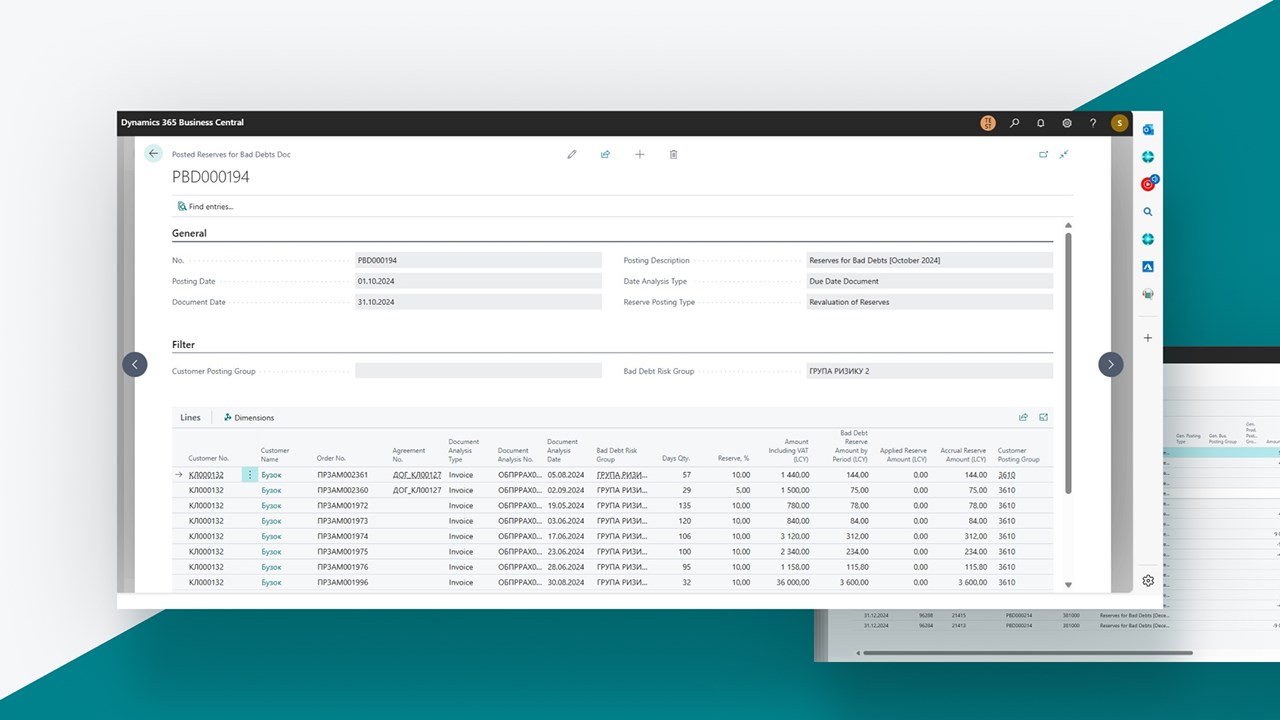Click the Order No. column header
Screen dimensions: 1280x720
(331, 459)
